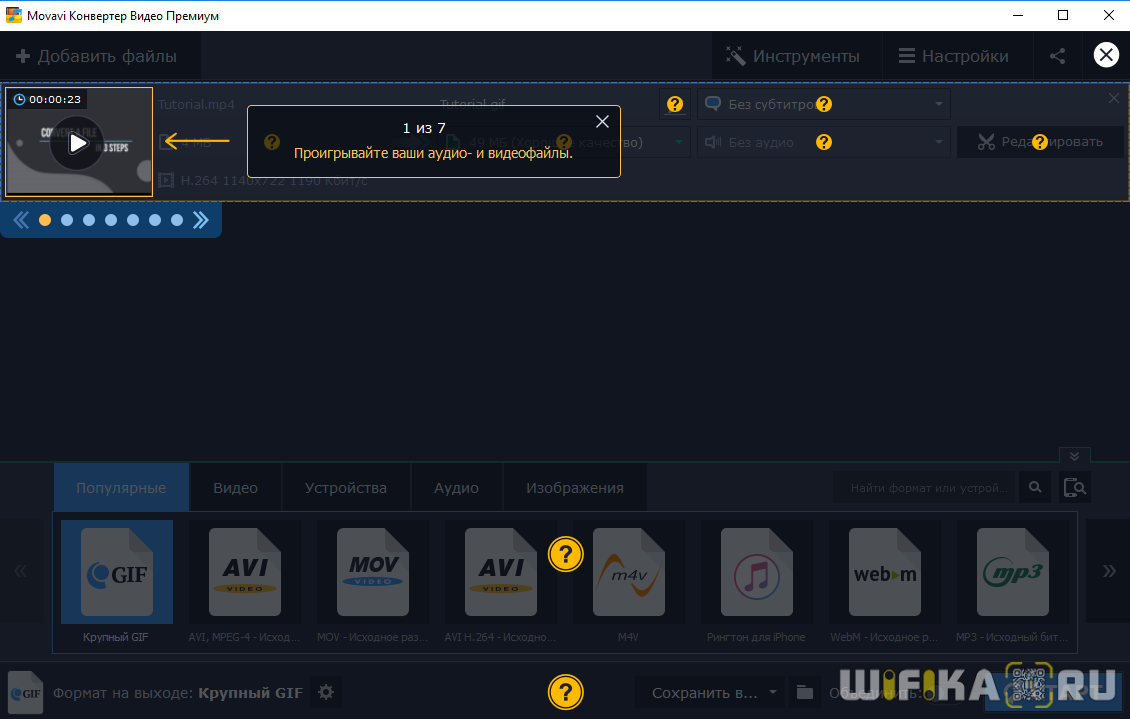
Task: Close the tutorial overlay with round X
Action: point(1106,55)
